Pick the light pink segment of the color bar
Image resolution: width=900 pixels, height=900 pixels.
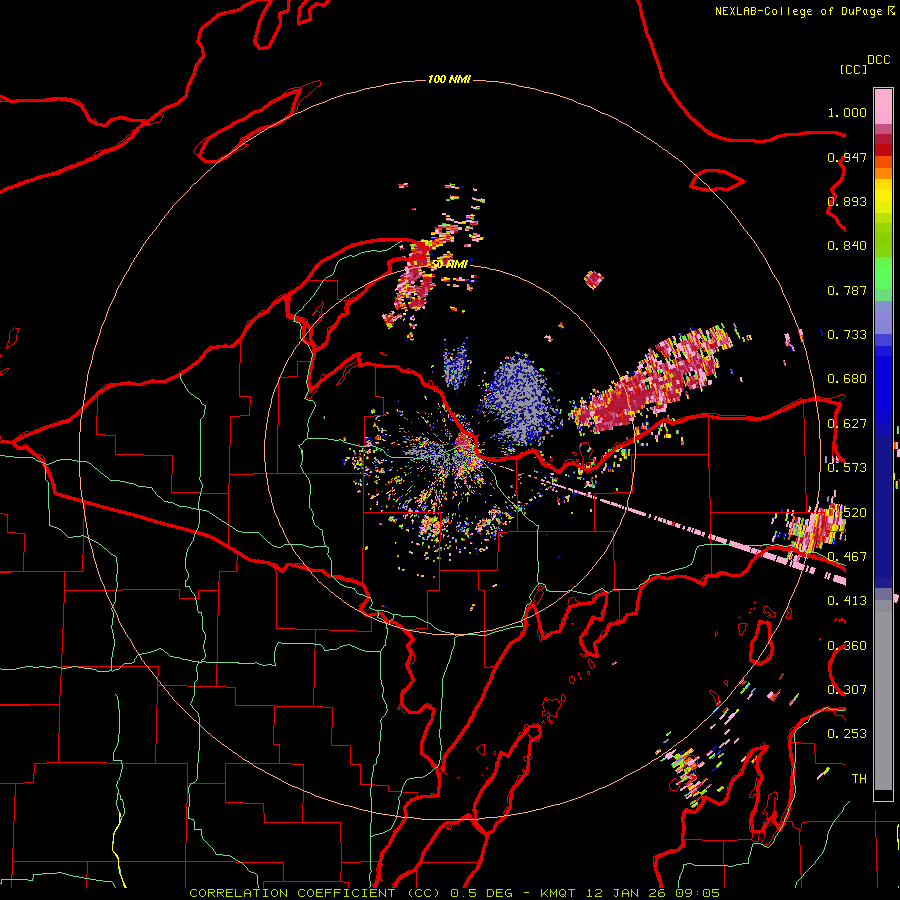(883, 107)
